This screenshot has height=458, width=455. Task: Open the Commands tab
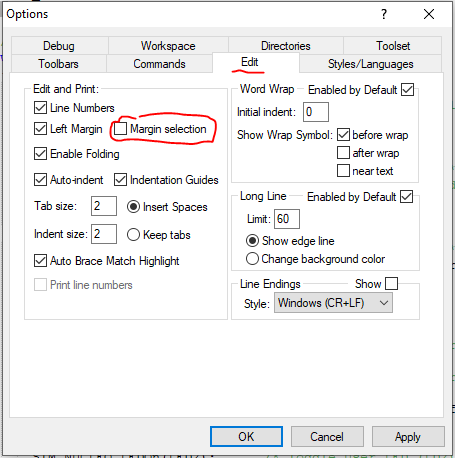[159, 64]
